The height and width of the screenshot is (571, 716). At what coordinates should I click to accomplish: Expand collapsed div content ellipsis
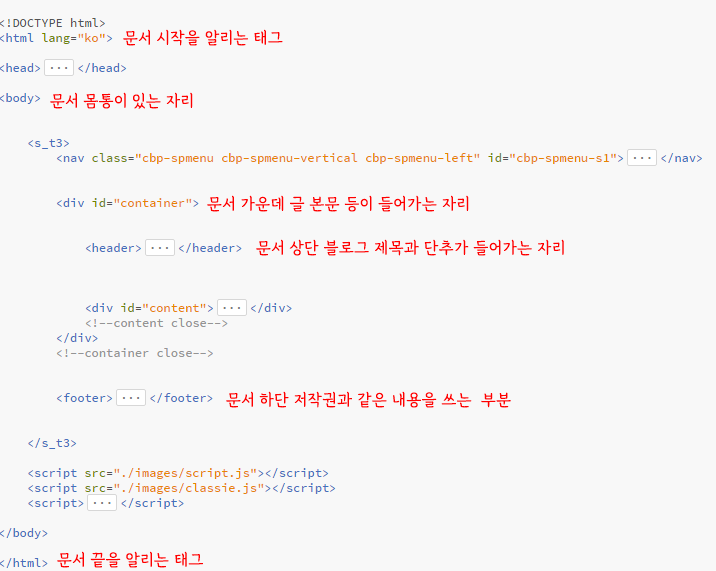click(232, 308)
